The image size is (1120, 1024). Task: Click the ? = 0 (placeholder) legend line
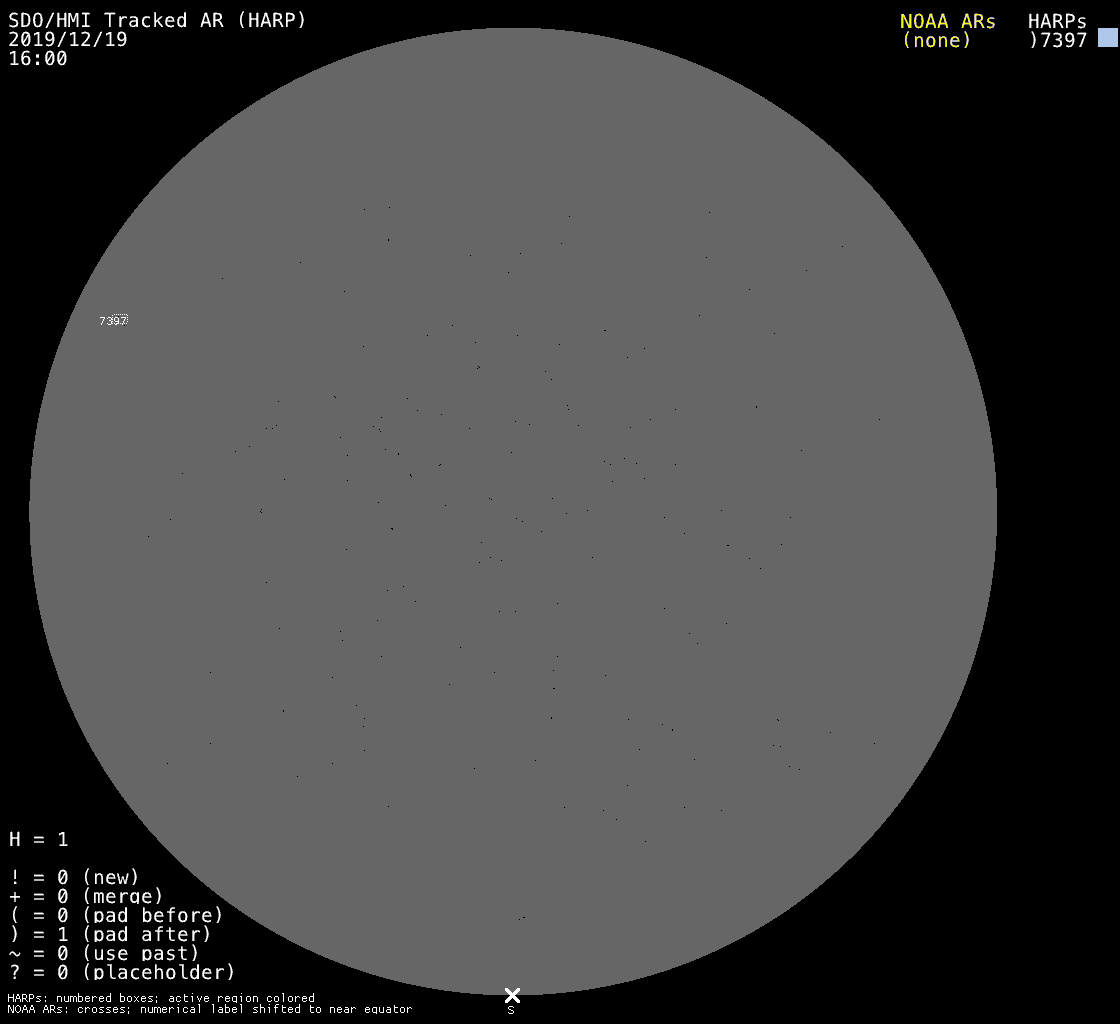(122, 971)
